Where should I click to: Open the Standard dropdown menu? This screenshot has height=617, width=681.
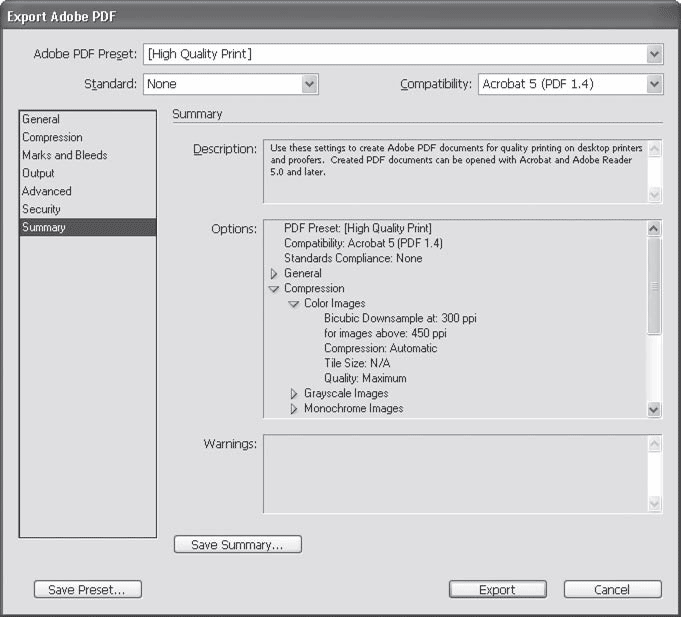[x=310, y=85]
